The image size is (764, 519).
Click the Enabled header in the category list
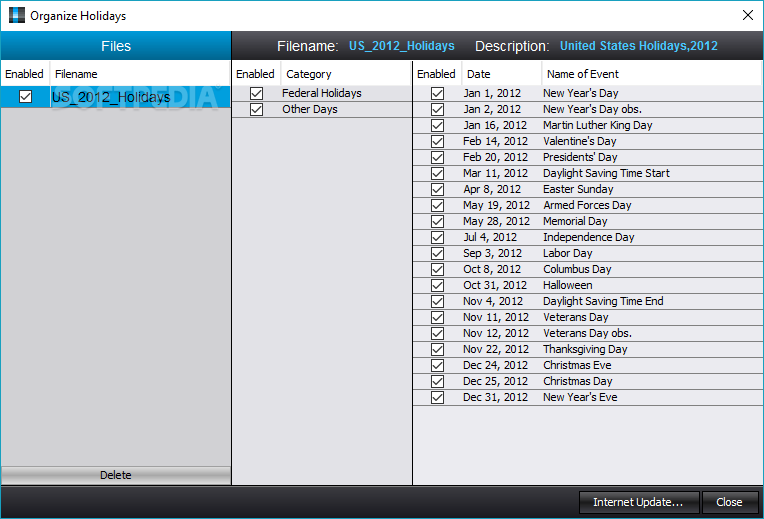pyautogui.click(x=256, y=74)
